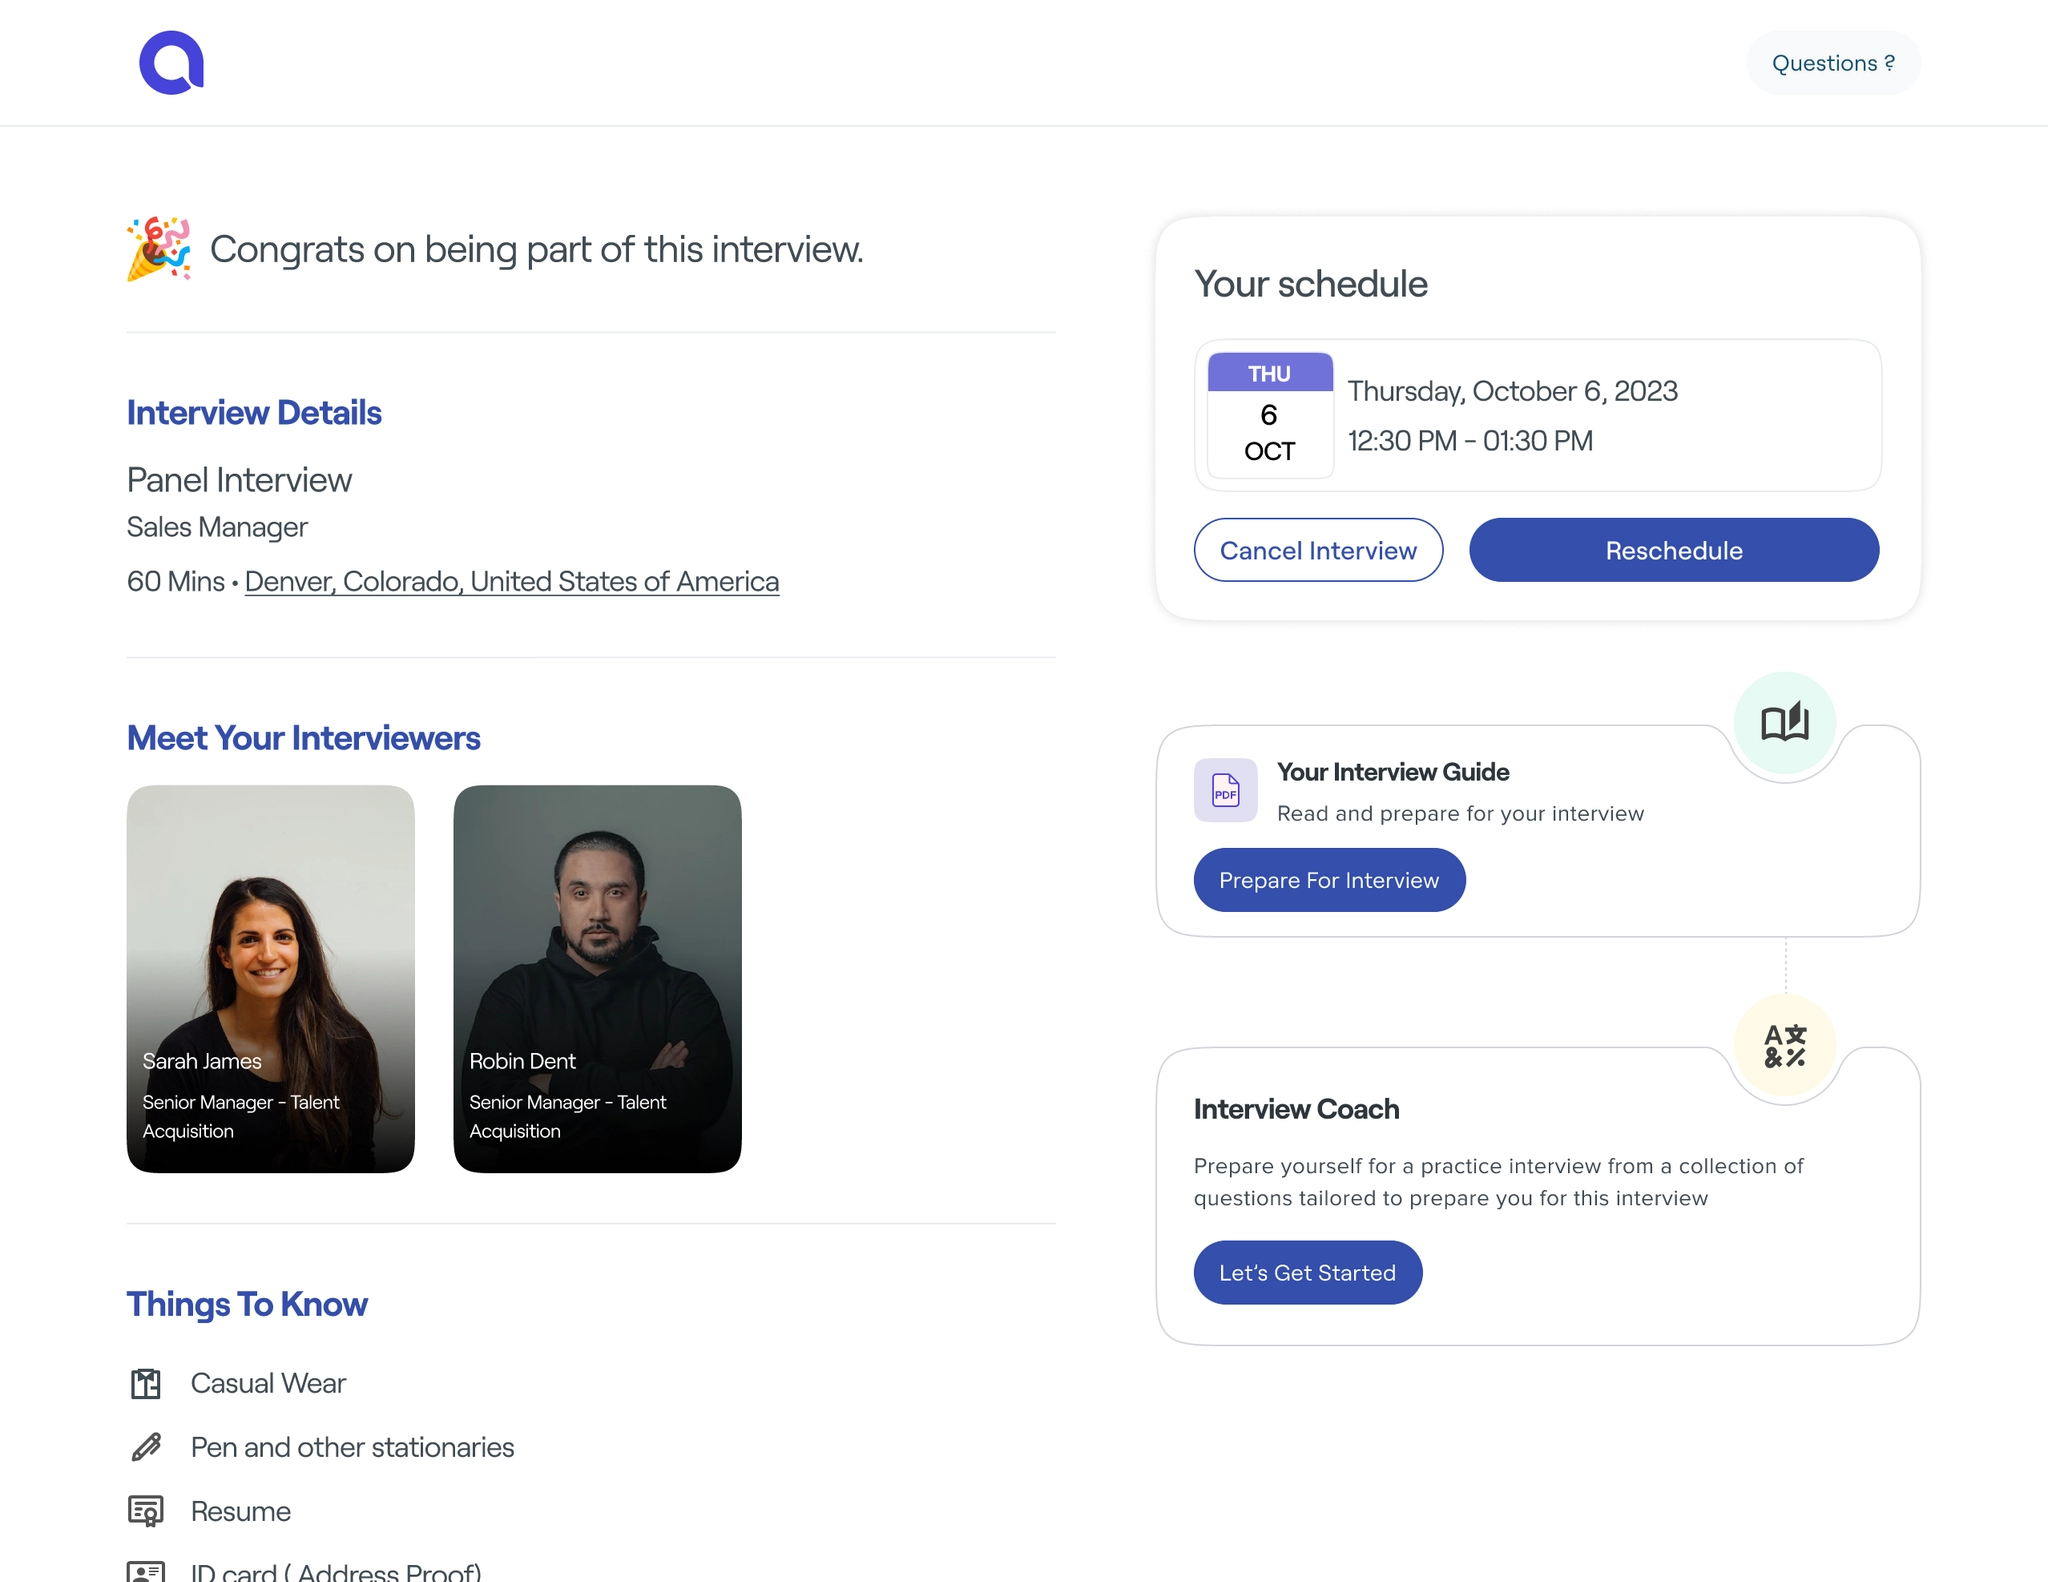Click the Meet Your Interviewers heading
The width and height of the screenshot is (2048, 1582).
pyautogui.click(x=304, y=738)
